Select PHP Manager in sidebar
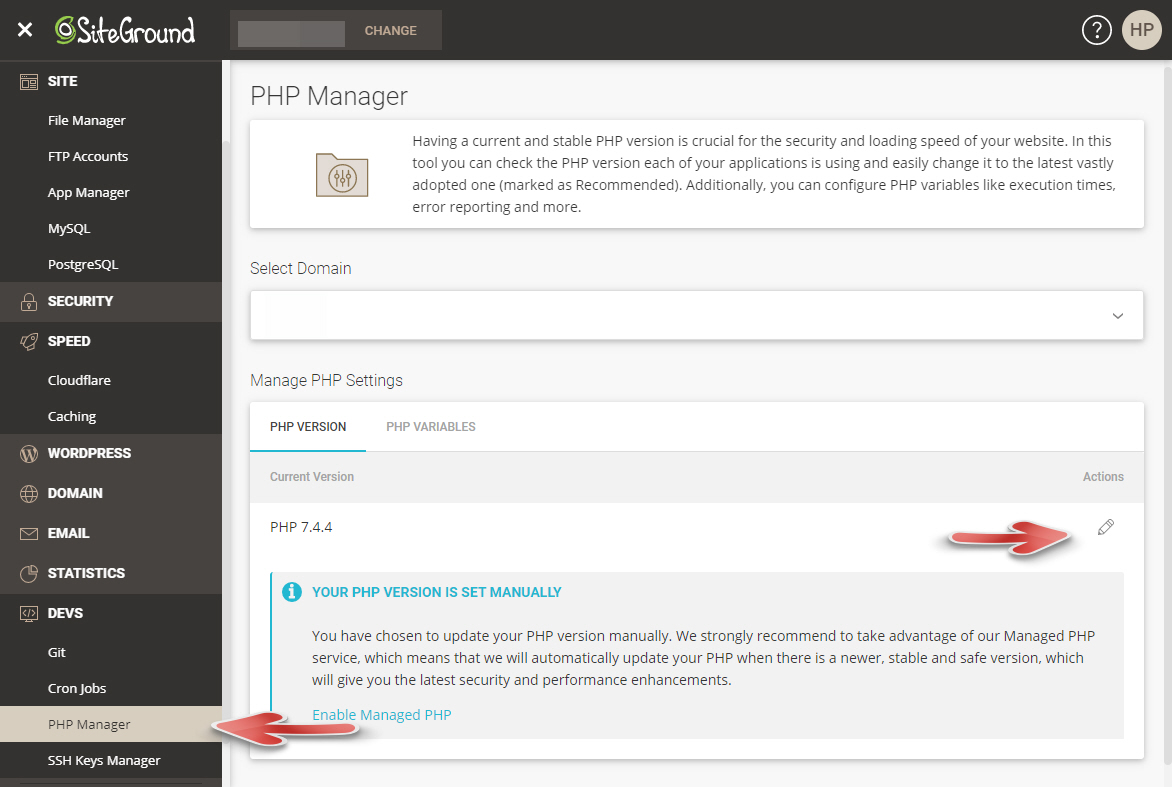This screenshot has width=1172, height=787. 111,724
